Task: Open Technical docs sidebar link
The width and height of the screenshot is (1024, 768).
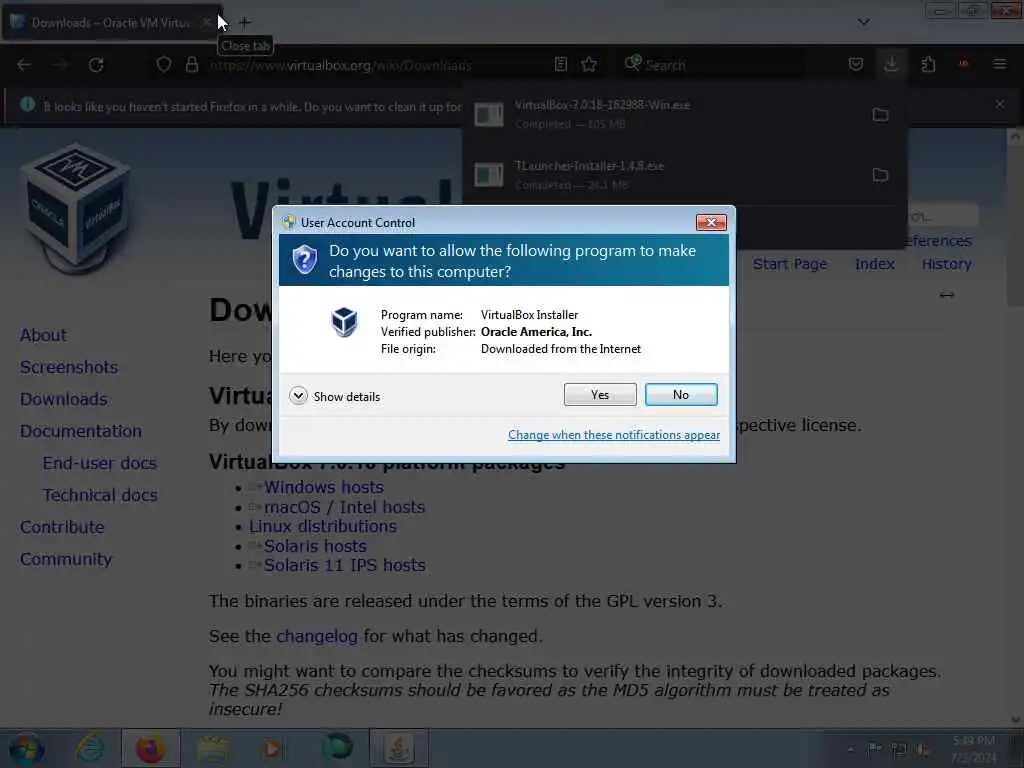Action: coord(100,495)
